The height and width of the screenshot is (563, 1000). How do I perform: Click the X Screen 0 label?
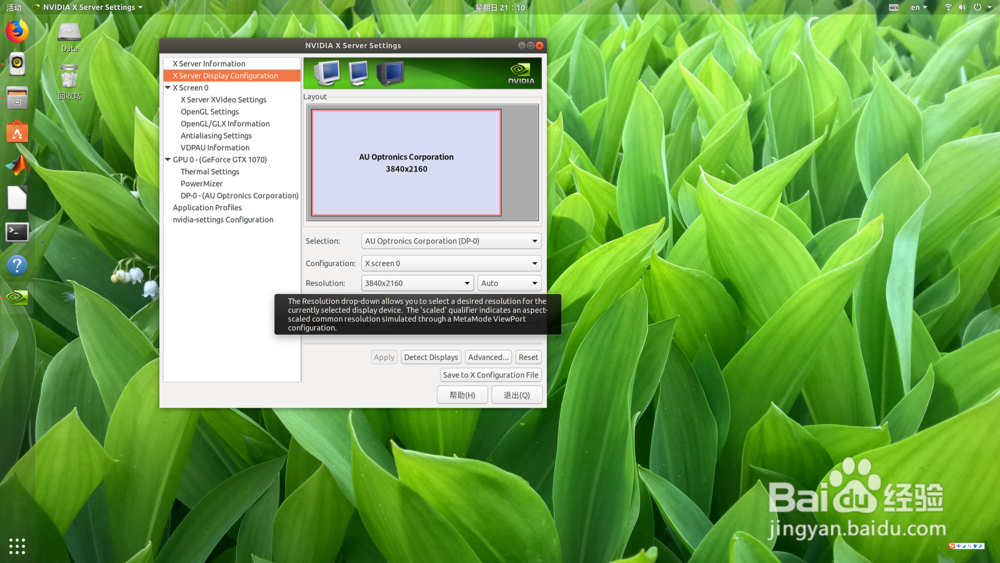pos(190,88)
